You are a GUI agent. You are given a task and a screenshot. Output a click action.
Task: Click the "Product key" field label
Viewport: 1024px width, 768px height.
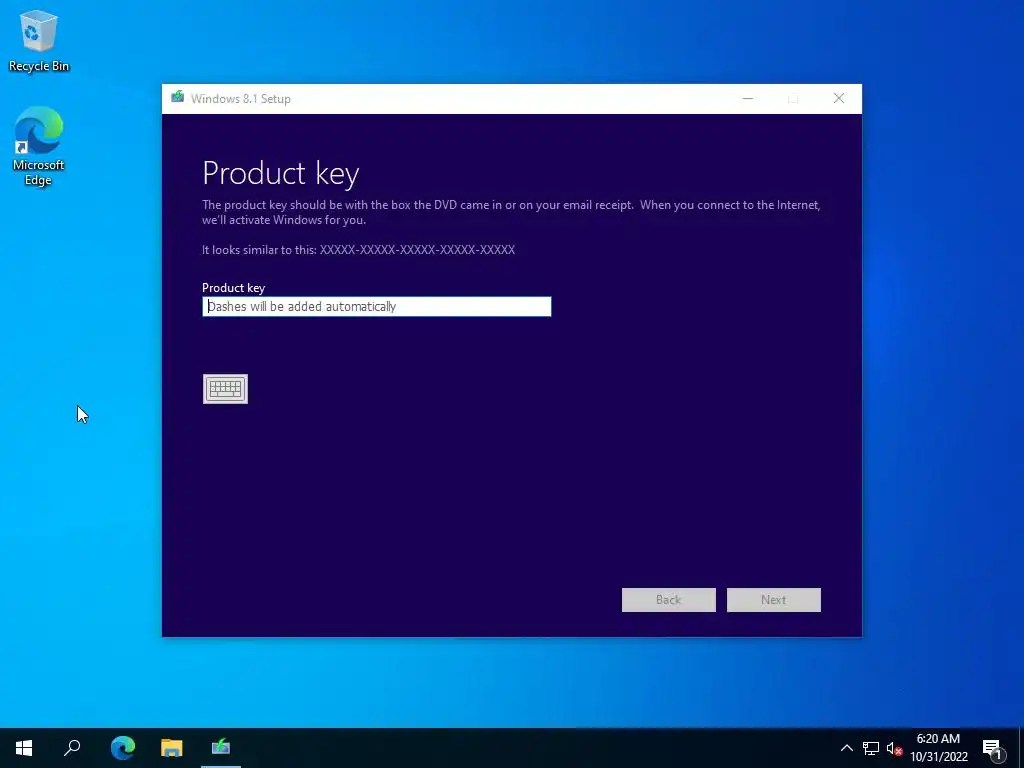[233, 287]
